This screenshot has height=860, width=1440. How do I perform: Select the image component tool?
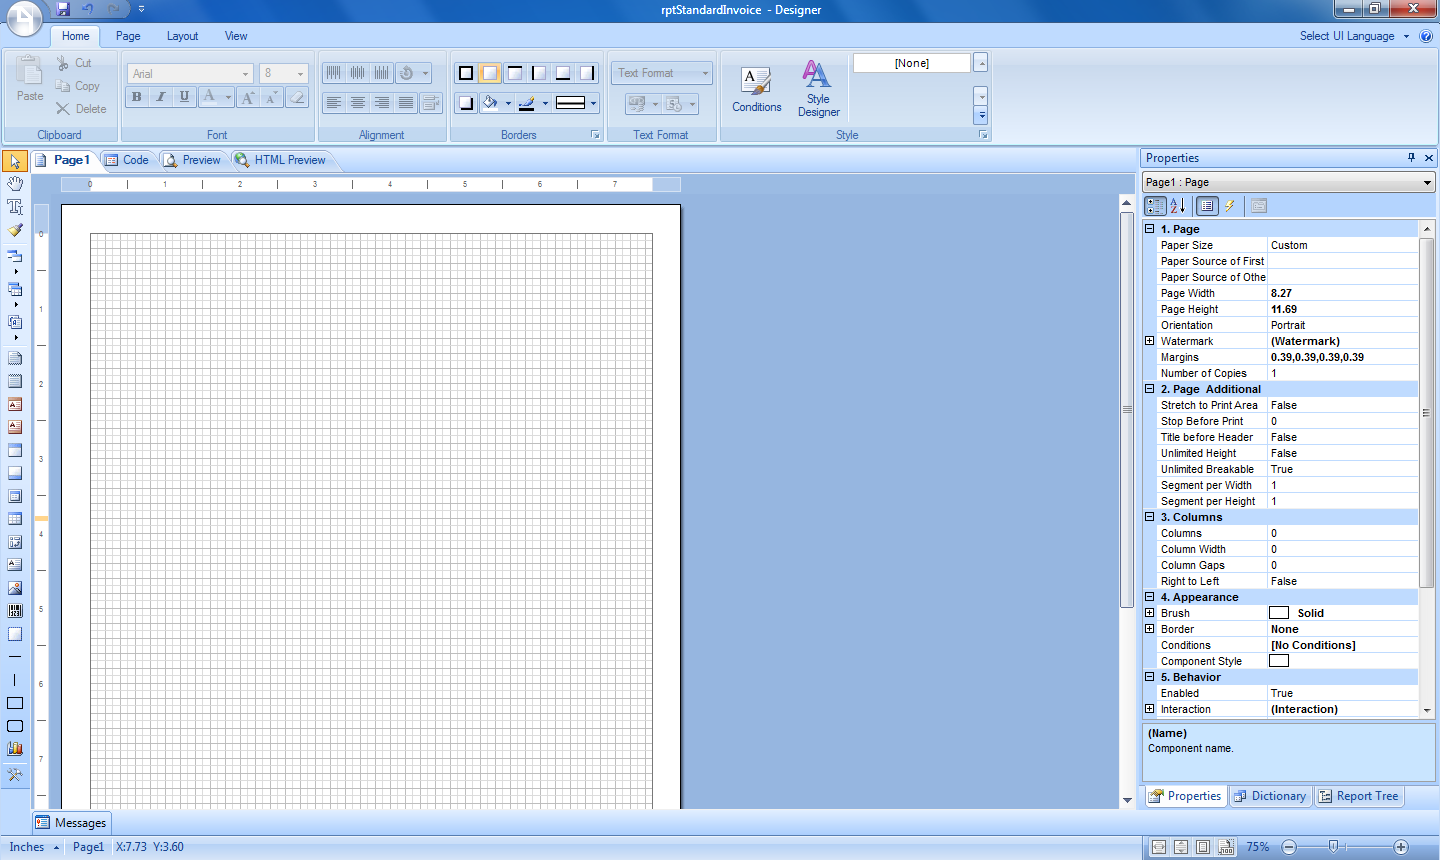(15, 588)
